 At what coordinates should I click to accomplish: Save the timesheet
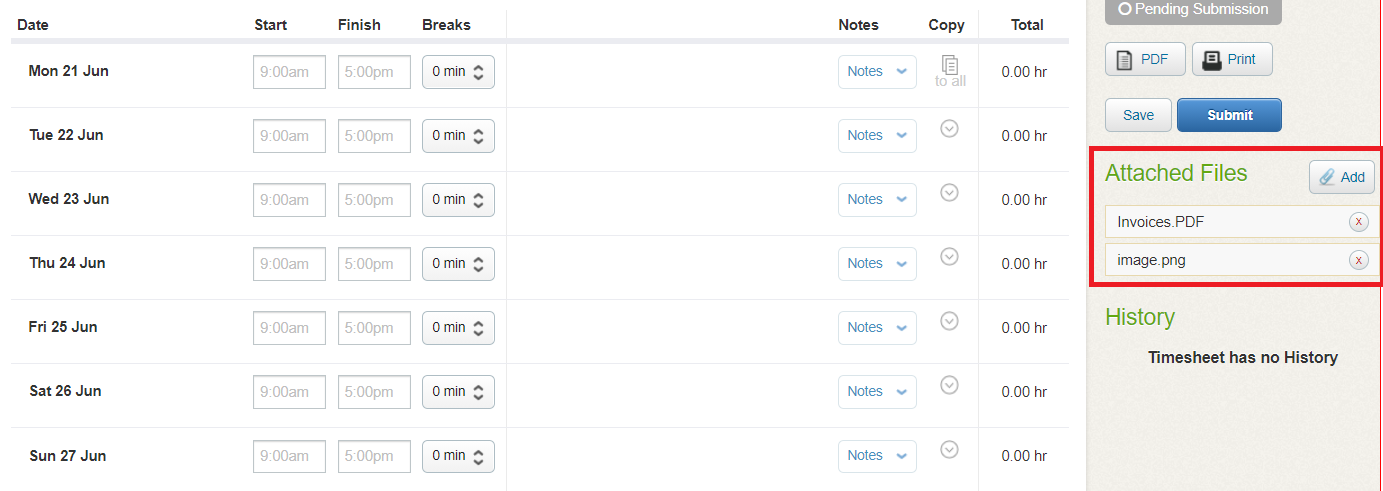(1138, 115)
